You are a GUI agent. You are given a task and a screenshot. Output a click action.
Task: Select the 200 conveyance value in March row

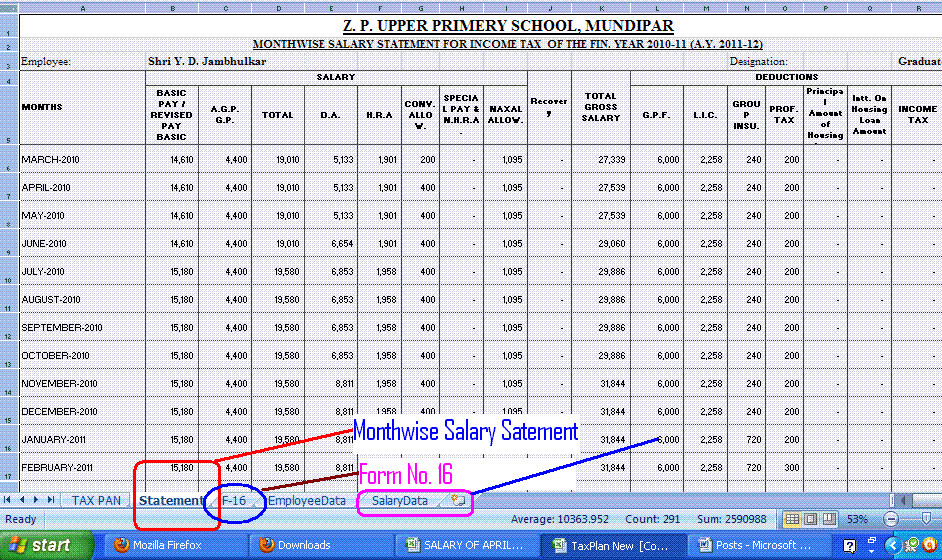[420, 159]
